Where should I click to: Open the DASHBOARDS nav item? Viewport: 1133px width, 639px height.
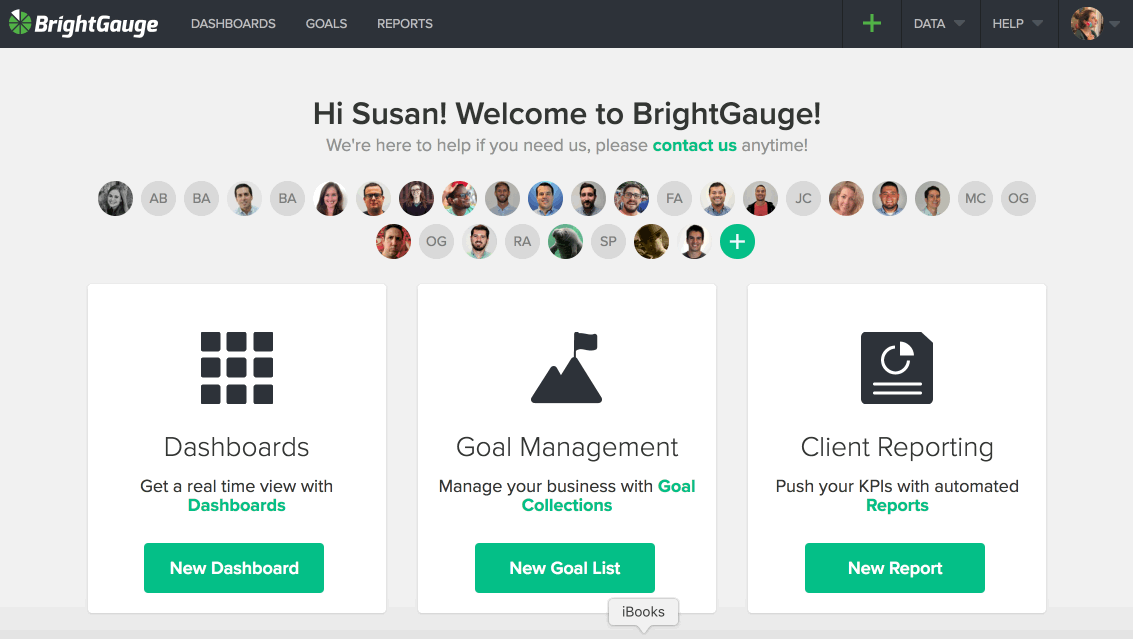coord(233,24)
